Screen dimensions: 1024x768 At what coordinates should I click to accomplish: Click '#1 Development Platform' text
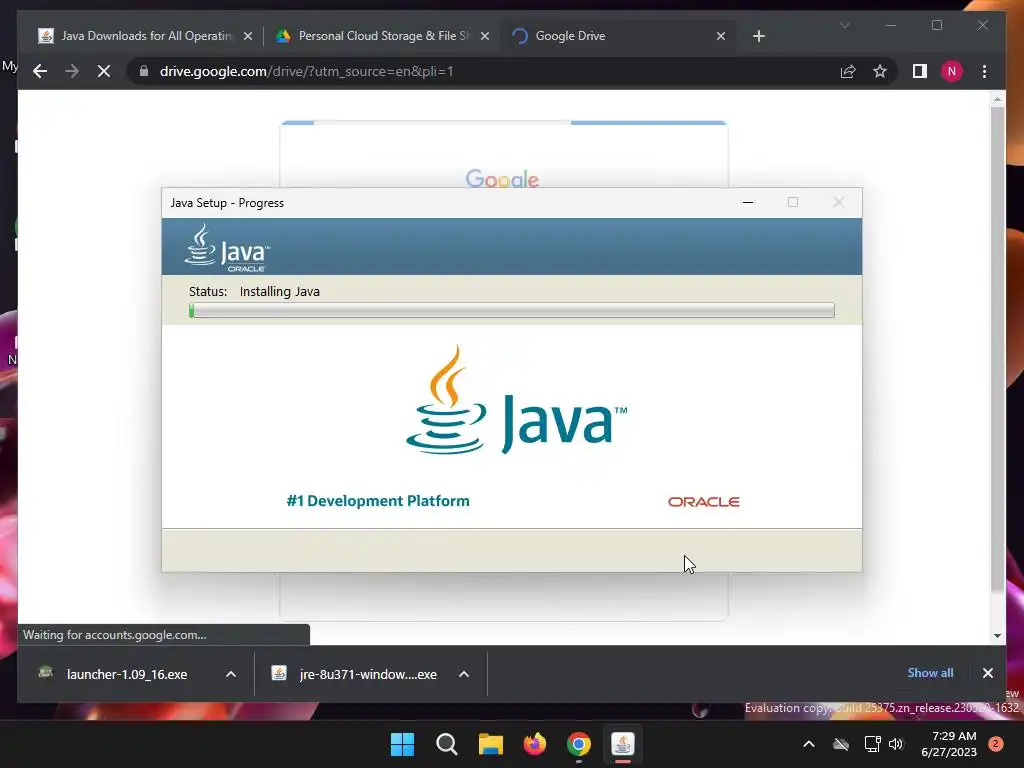(377, 501)
